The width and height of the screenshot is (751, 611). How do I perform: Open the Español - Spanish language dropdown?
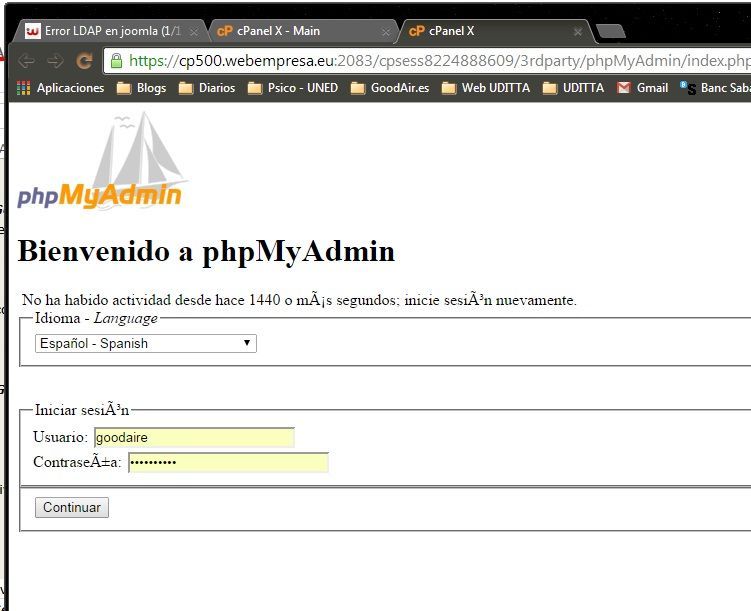coord(146,344)
